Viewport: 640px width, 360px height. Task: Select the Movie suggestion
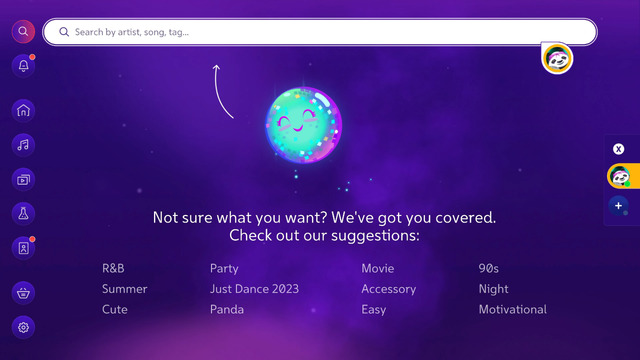tap(378, 268)
